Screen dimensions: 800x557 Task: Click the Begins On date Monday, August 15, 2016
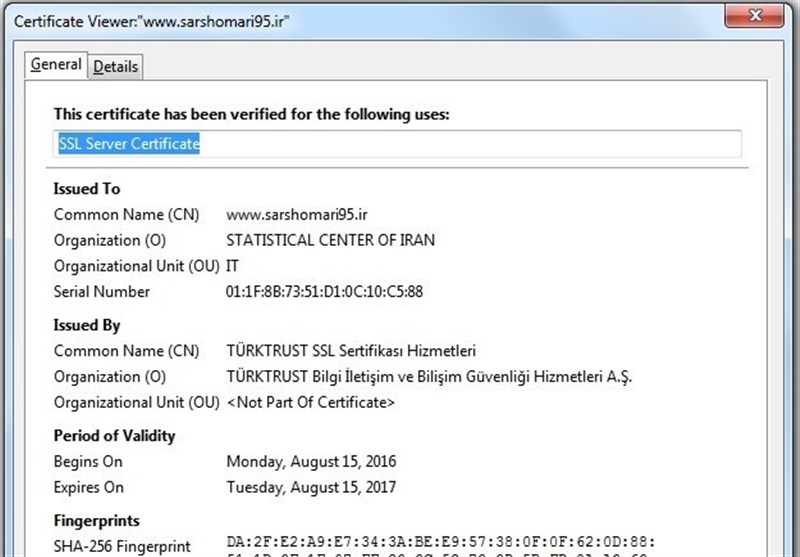(x=311, y=462)
